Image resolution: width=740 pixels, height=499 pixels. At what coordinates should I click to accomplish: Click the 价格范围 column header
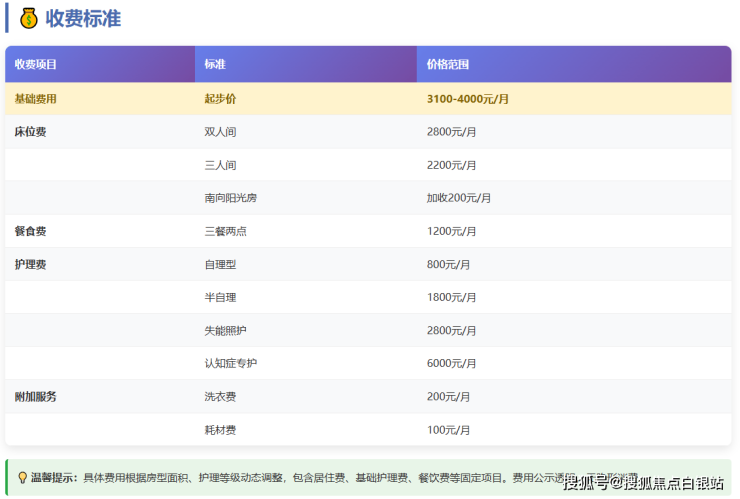[447, 64]
